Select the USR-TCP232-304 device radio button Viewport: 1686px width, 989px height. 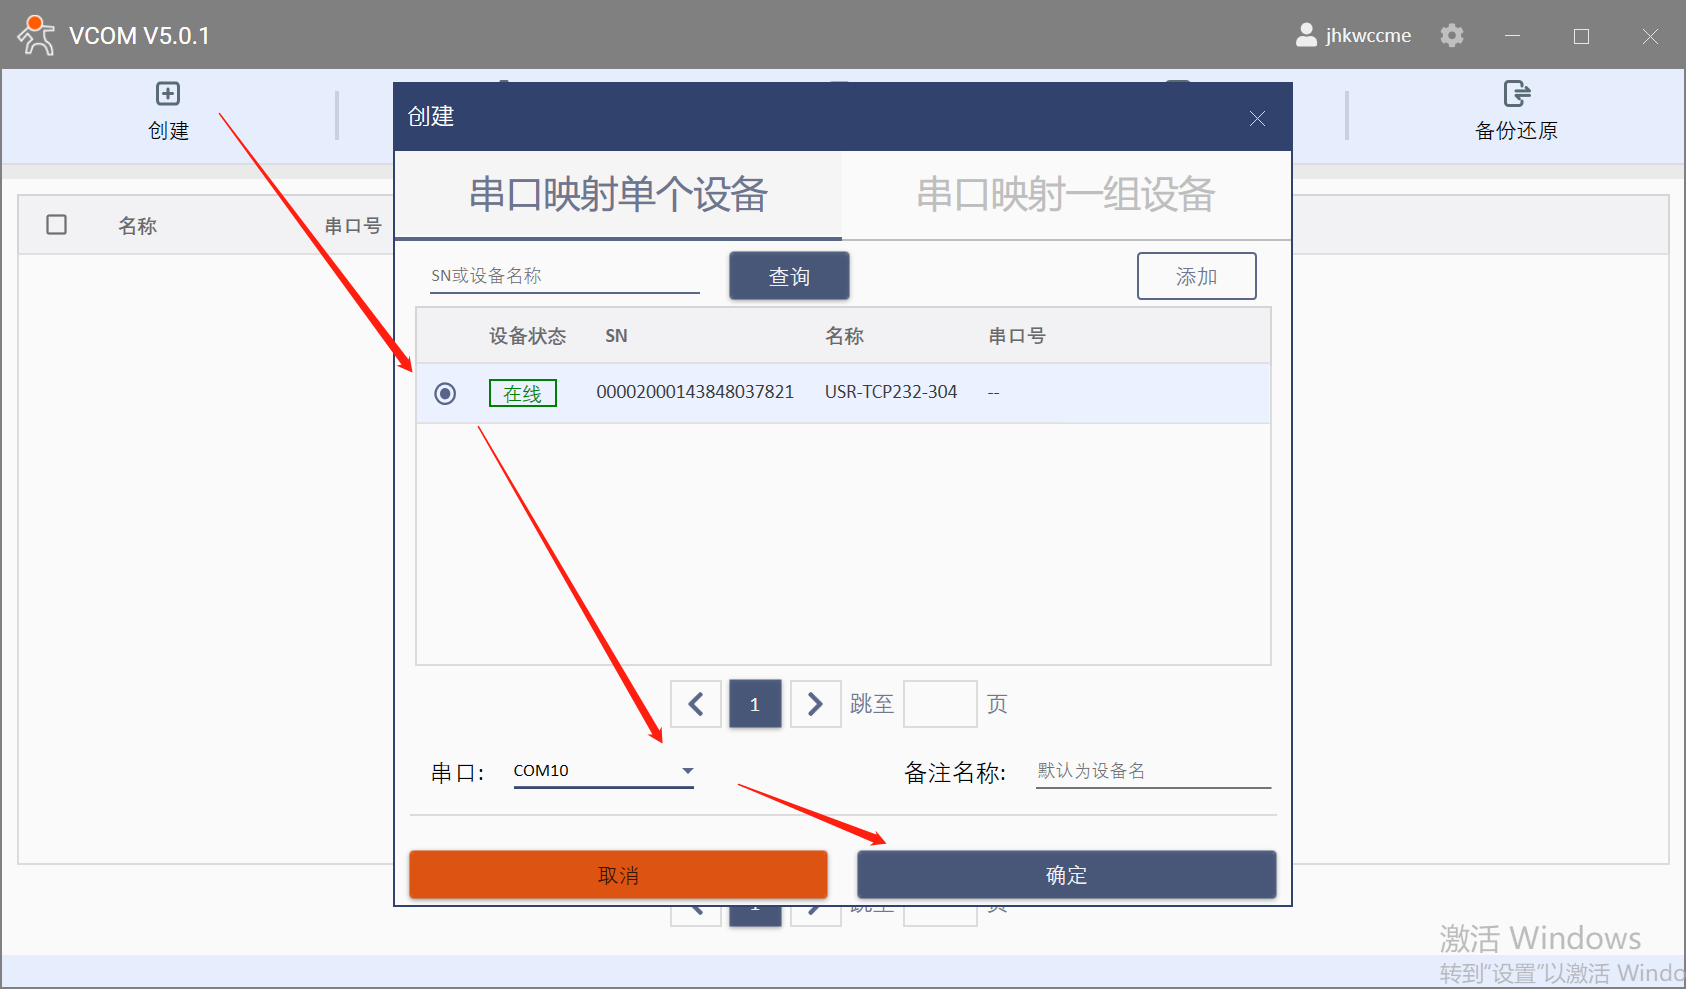tap(445, 393)
